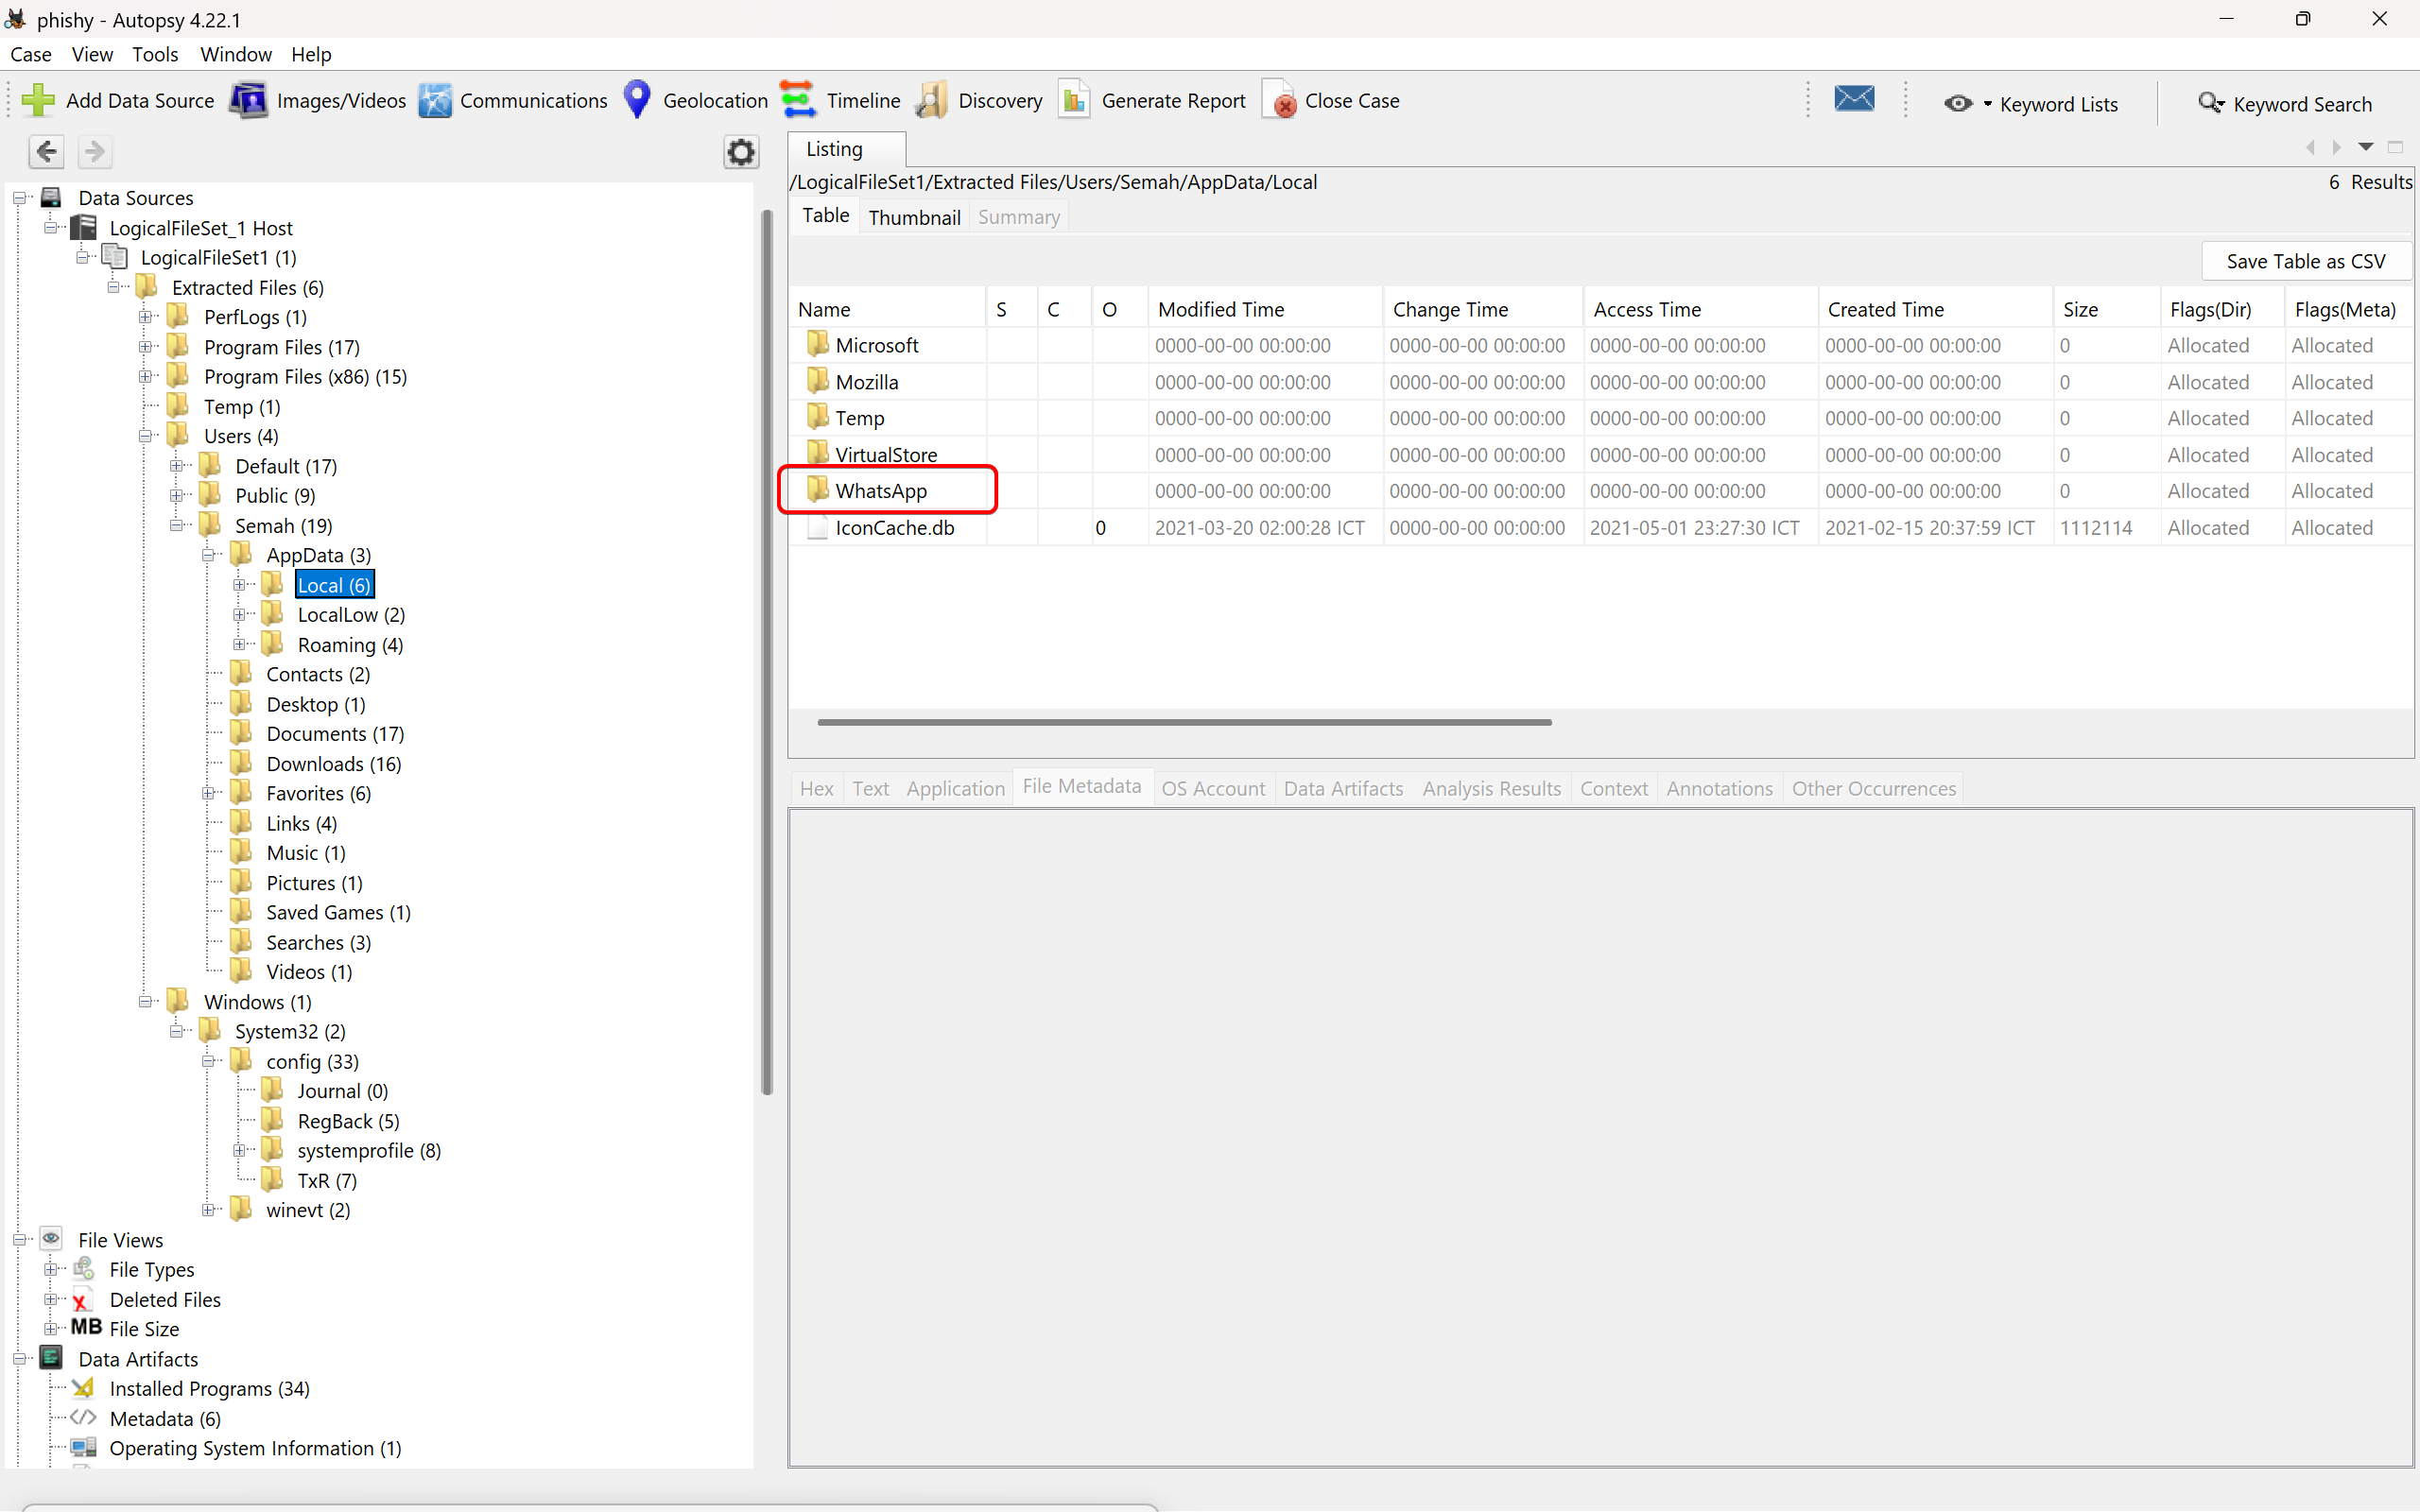Click the envelope email icon in toolbar
Screen dimensions: 2420x1512
point(1854,99)
